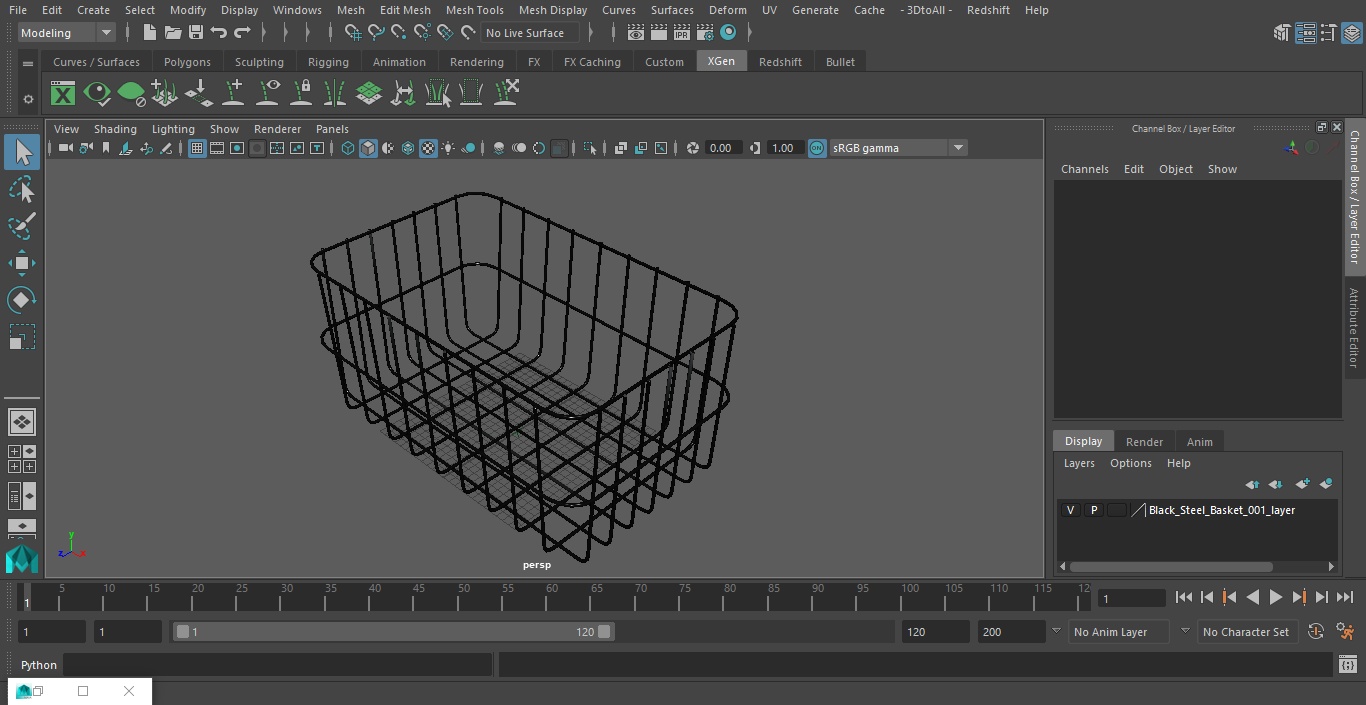Click the layer list horizontal scrollbar
Image resolution: width=1366 pixels, height=705 pixels.
1171,567
